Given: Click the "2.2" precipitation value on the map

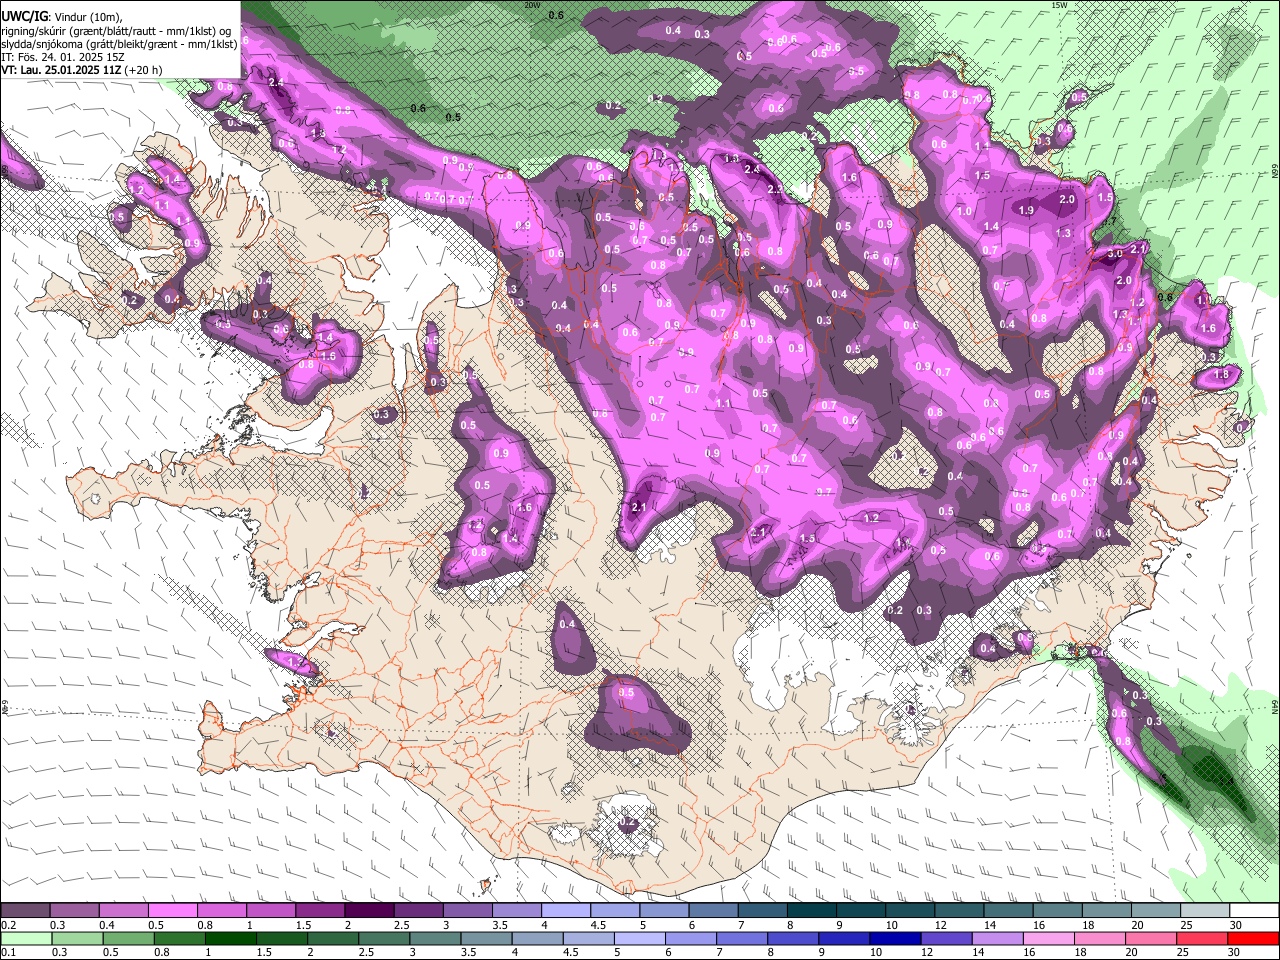Looking at the screenshot, I should 775,189.
